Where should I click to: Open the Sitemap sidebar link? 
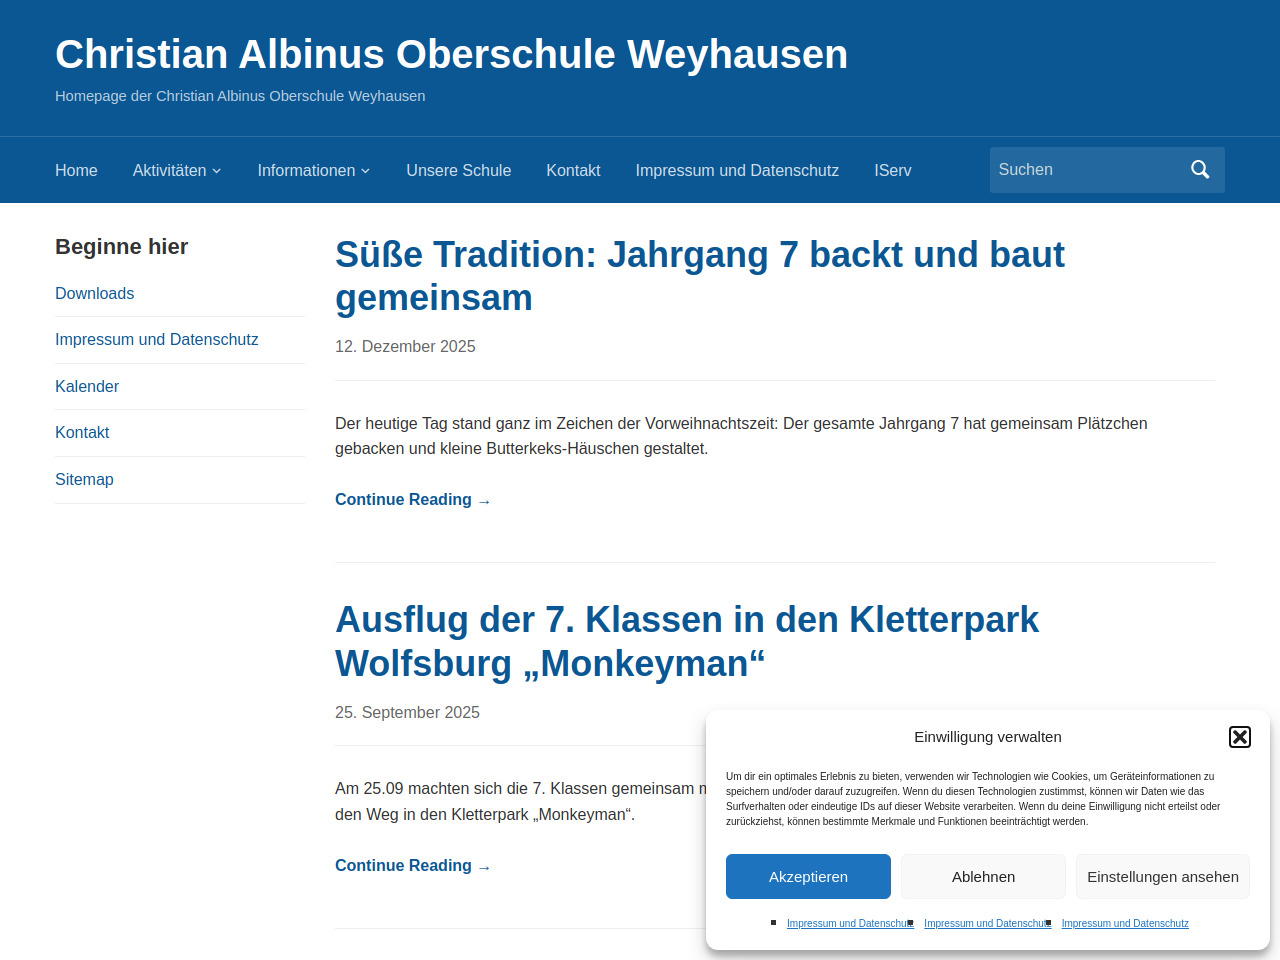(84, 479)
